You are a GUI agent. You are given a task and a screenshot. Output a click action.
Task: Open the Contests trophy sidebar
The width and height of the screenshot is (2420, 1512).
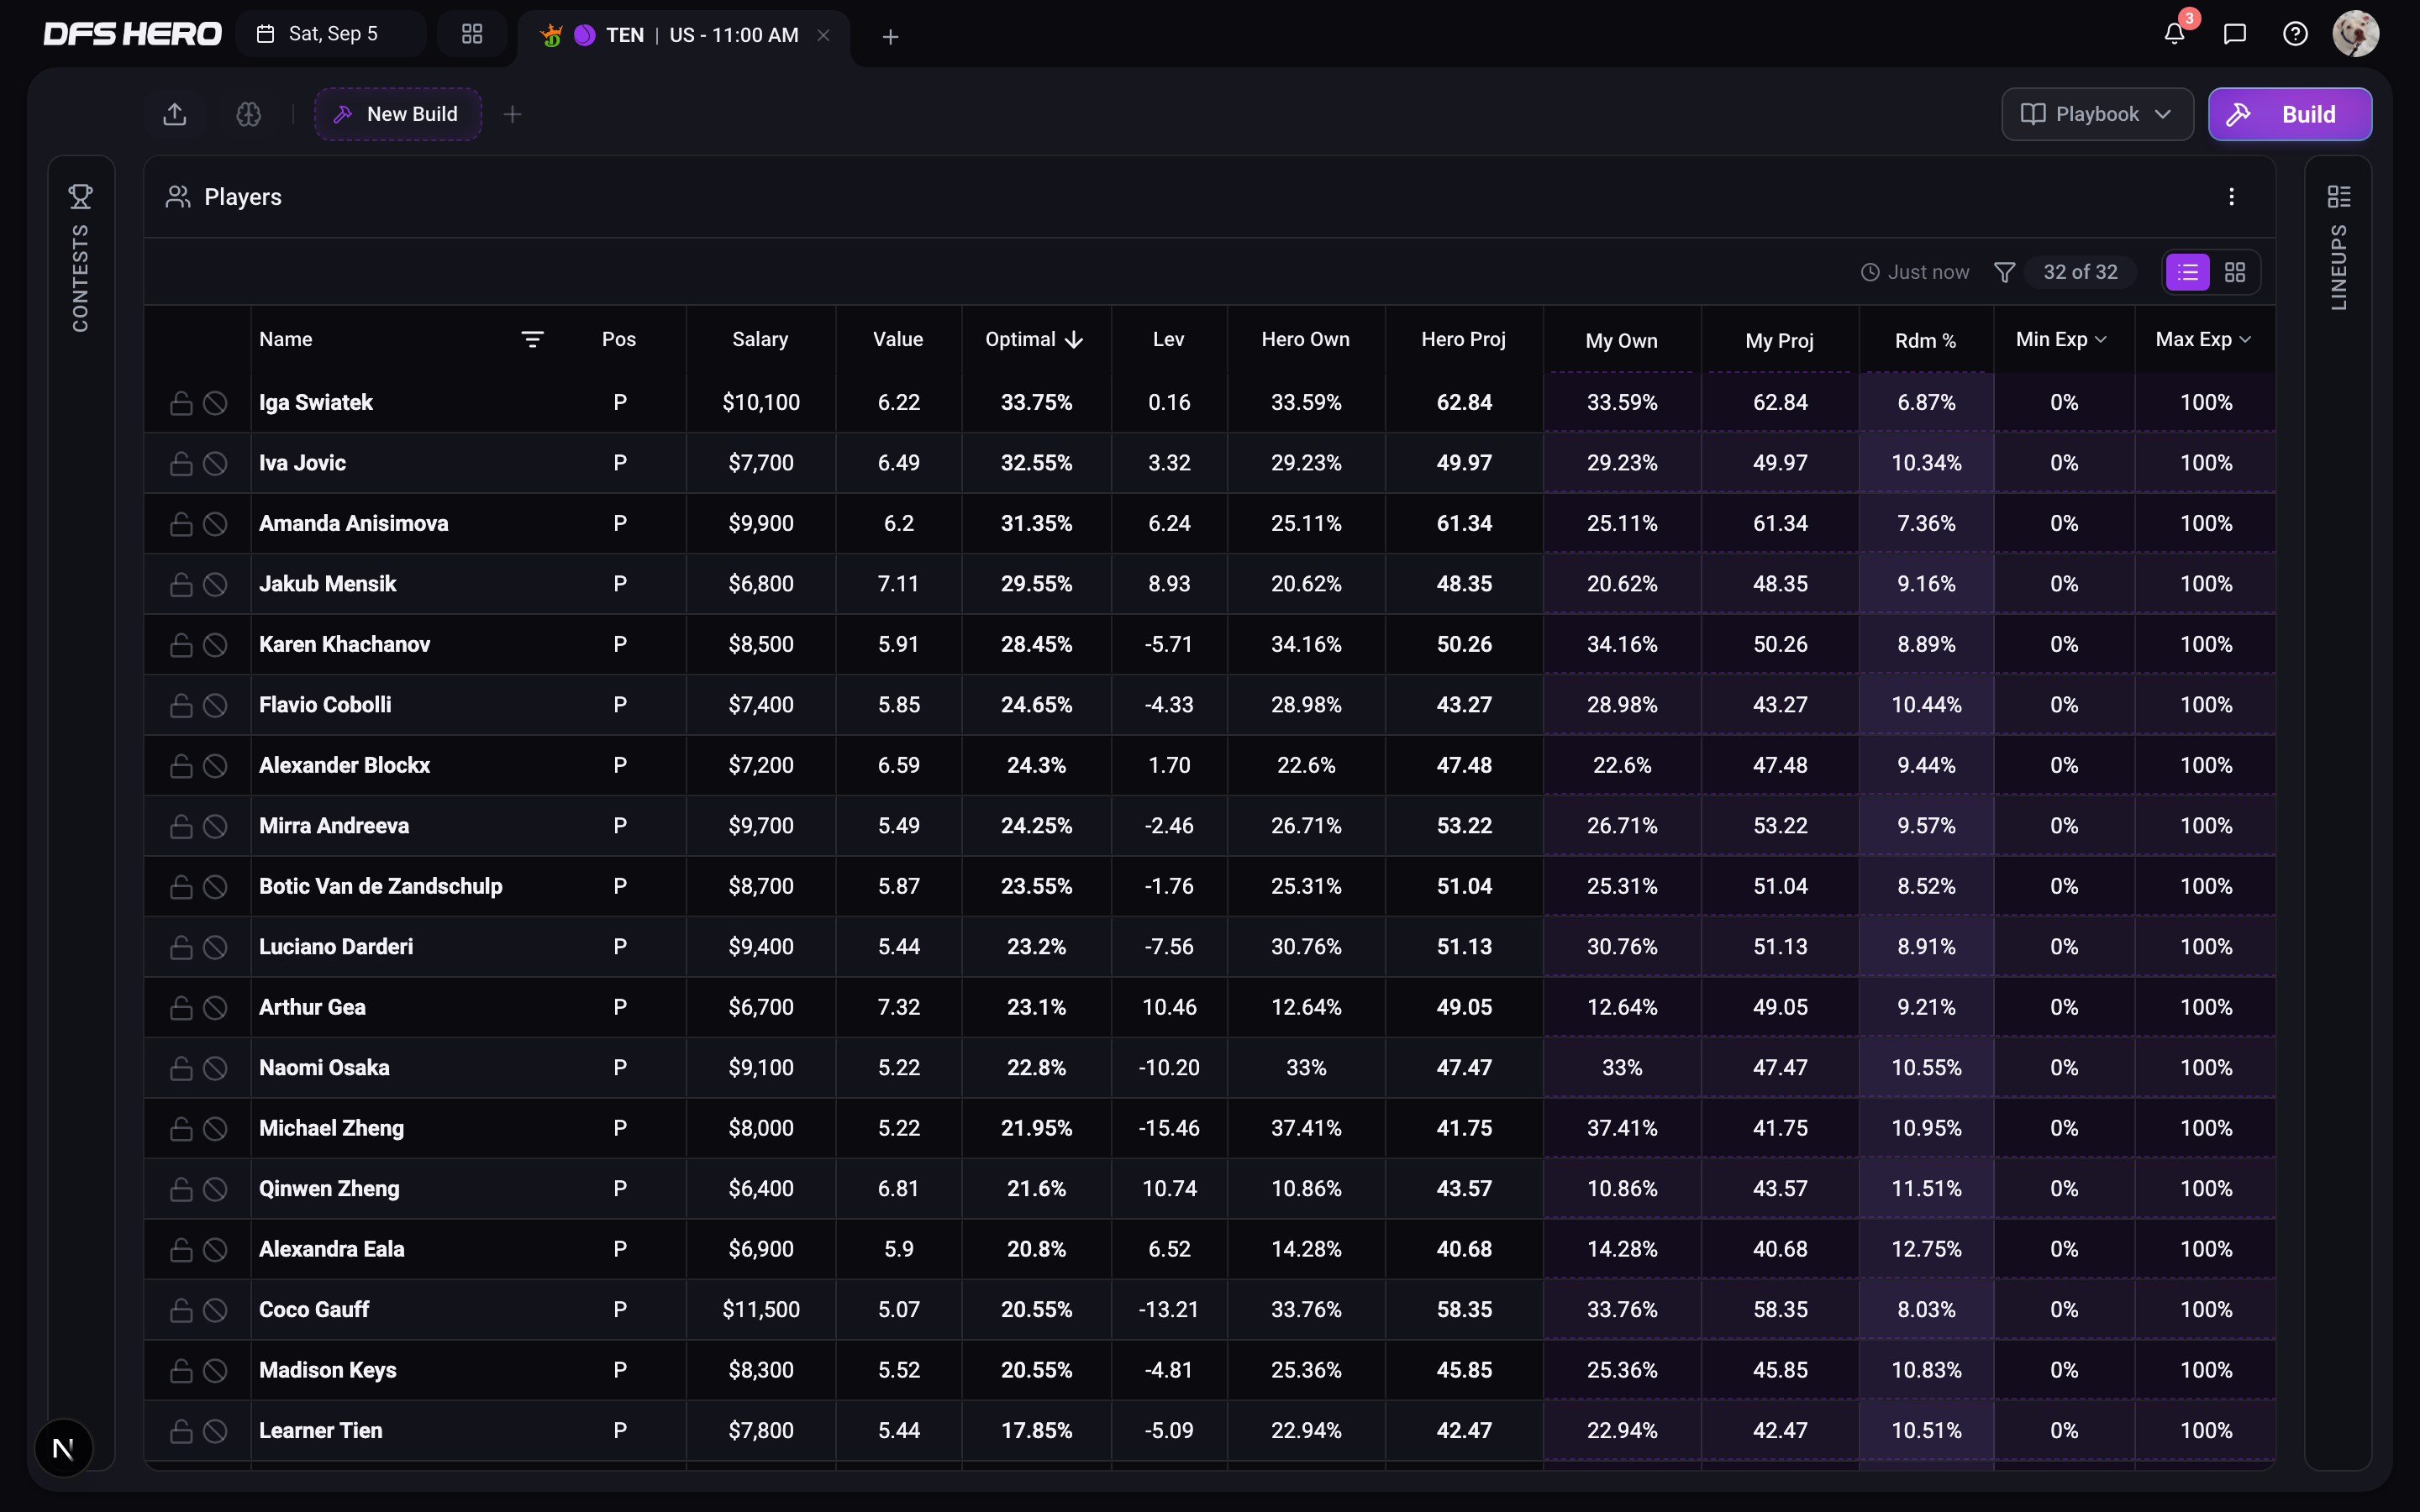tap(81, 258)
